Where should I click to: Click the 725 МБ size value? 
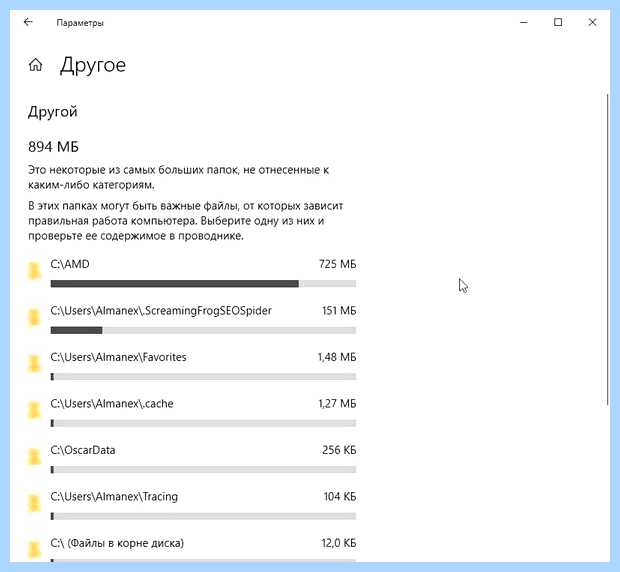tap(337, 264)
